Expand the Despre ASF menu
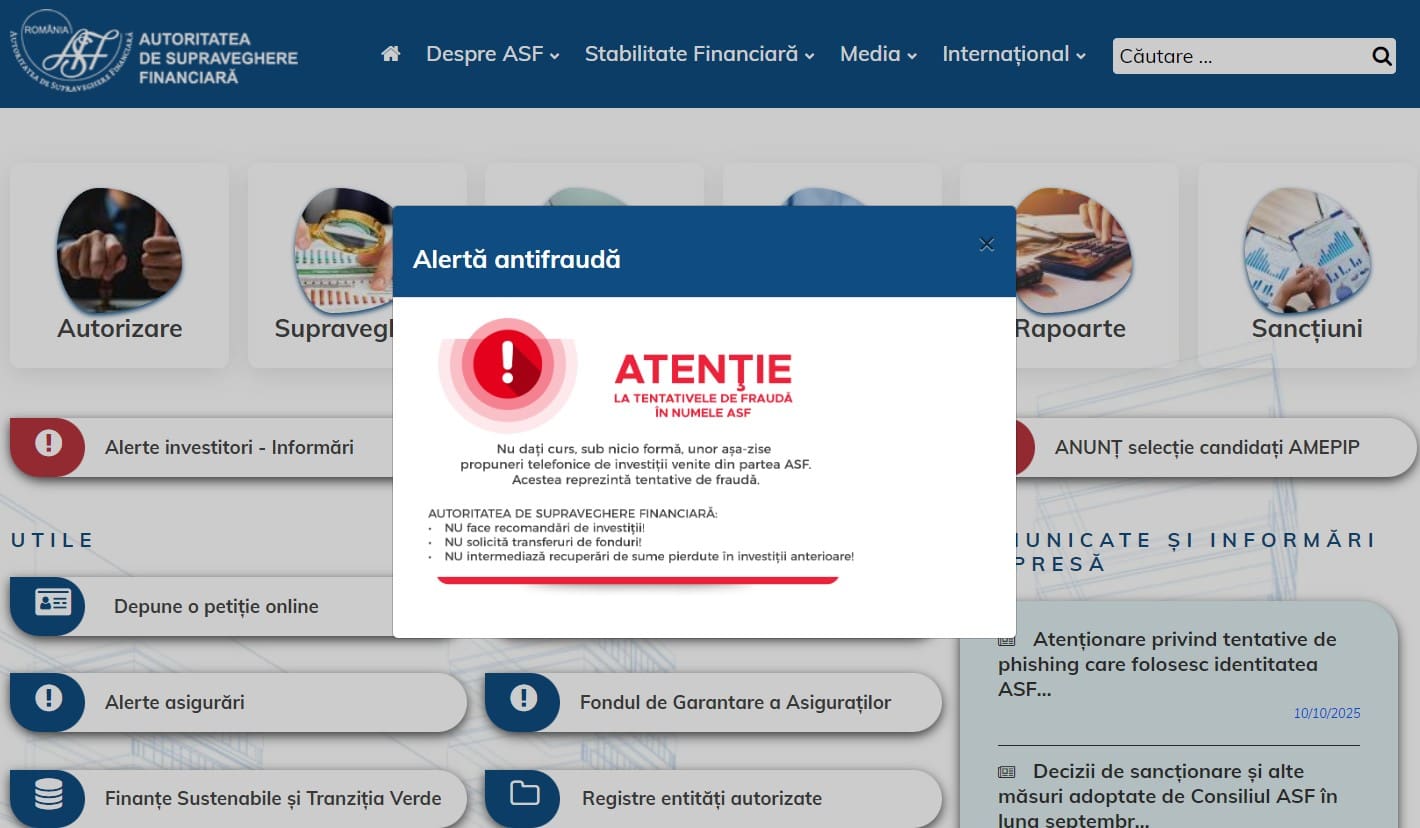Screen dimensions: 1420x828 [493, 54]
